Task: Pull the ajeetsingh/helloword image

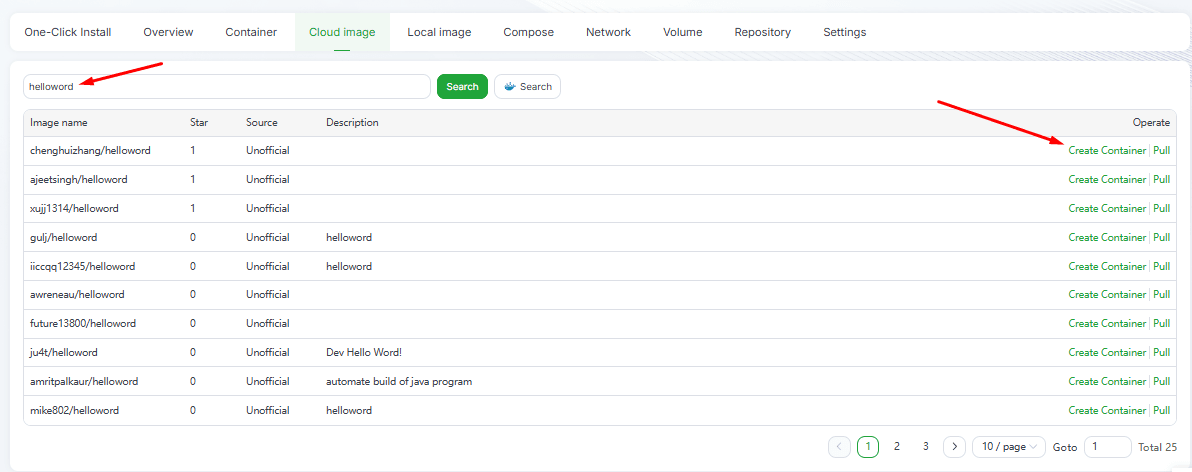Action: point(1161,180)
